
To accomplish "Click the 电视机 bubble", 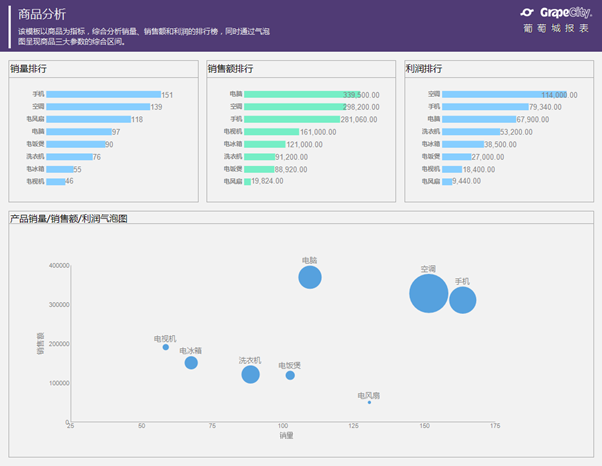I will point(165,347).
